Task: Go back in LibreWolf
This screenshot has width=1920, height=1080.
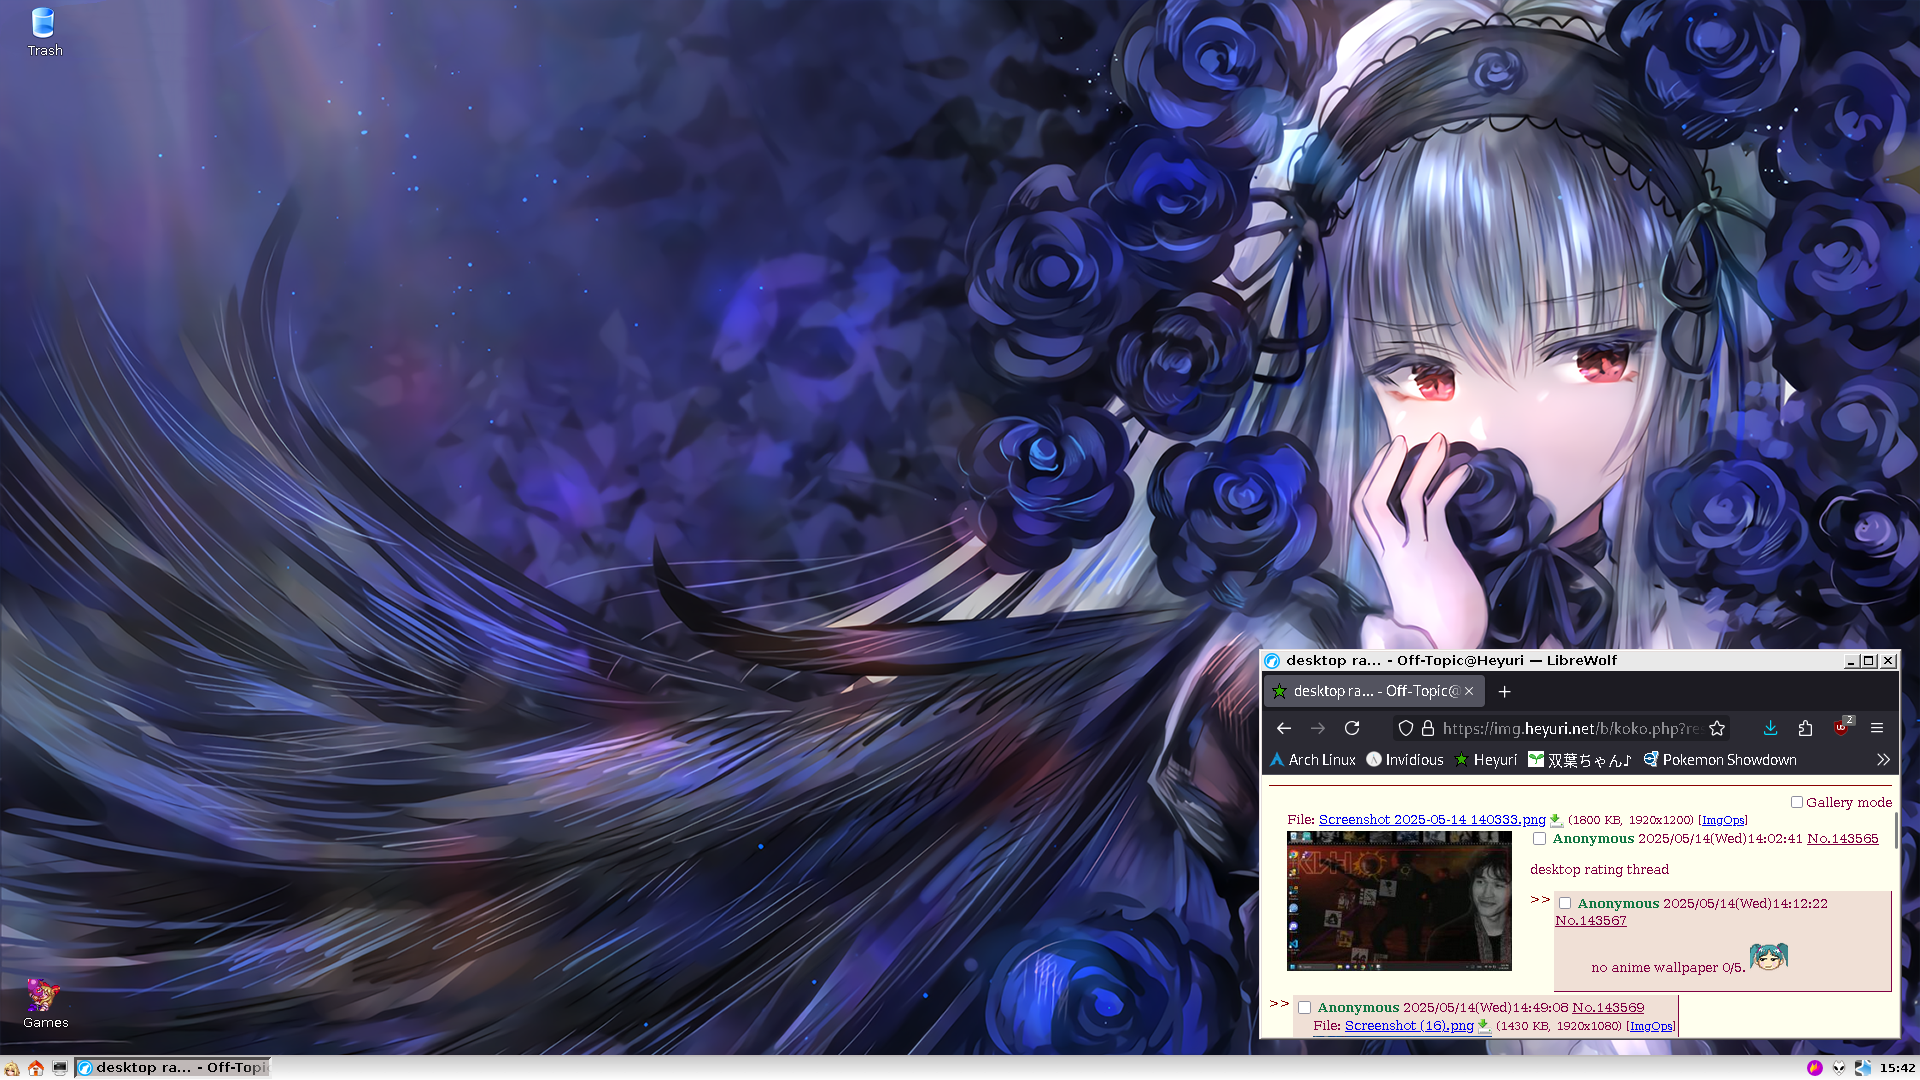Action: tap(1284, 728)
